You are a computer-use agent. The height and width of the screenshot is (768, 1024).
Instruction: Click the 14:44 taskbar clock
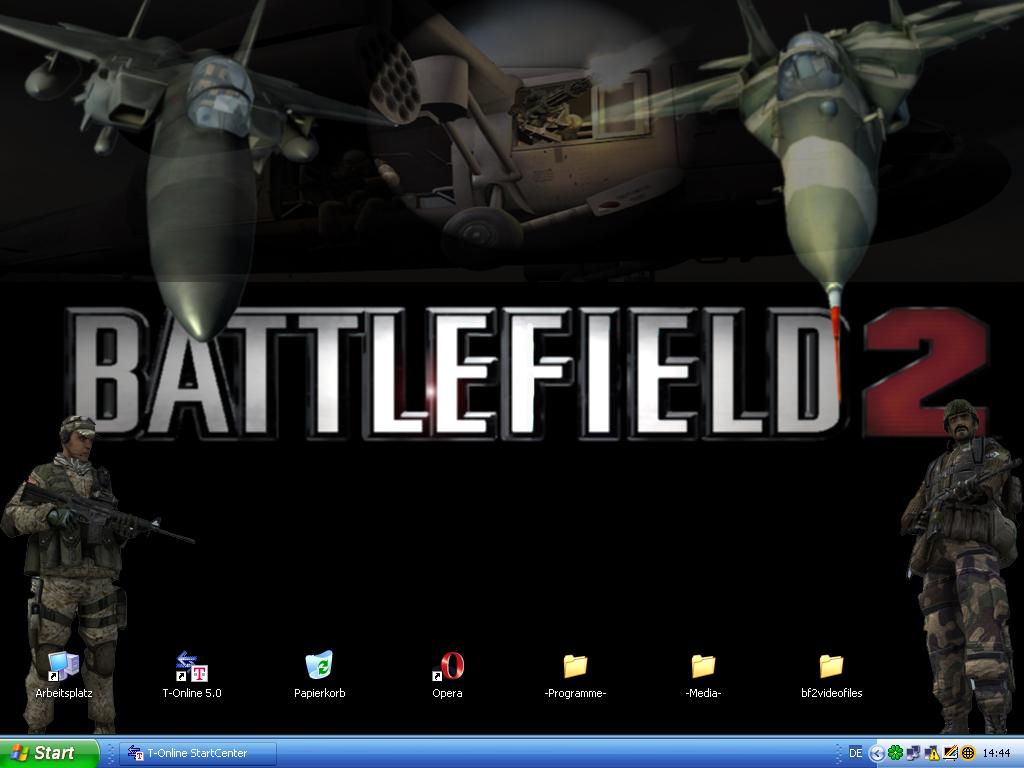click(x=997, y=754)
